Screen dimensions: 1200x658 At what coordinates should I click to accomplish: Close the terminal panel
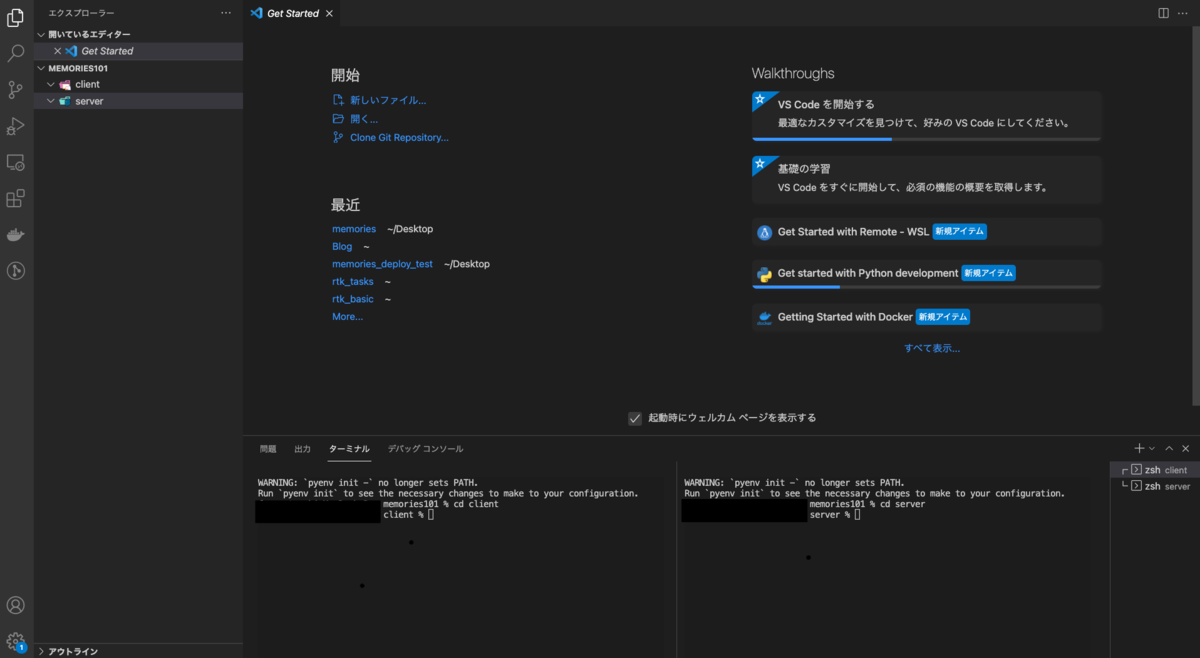coord(1186,449)
